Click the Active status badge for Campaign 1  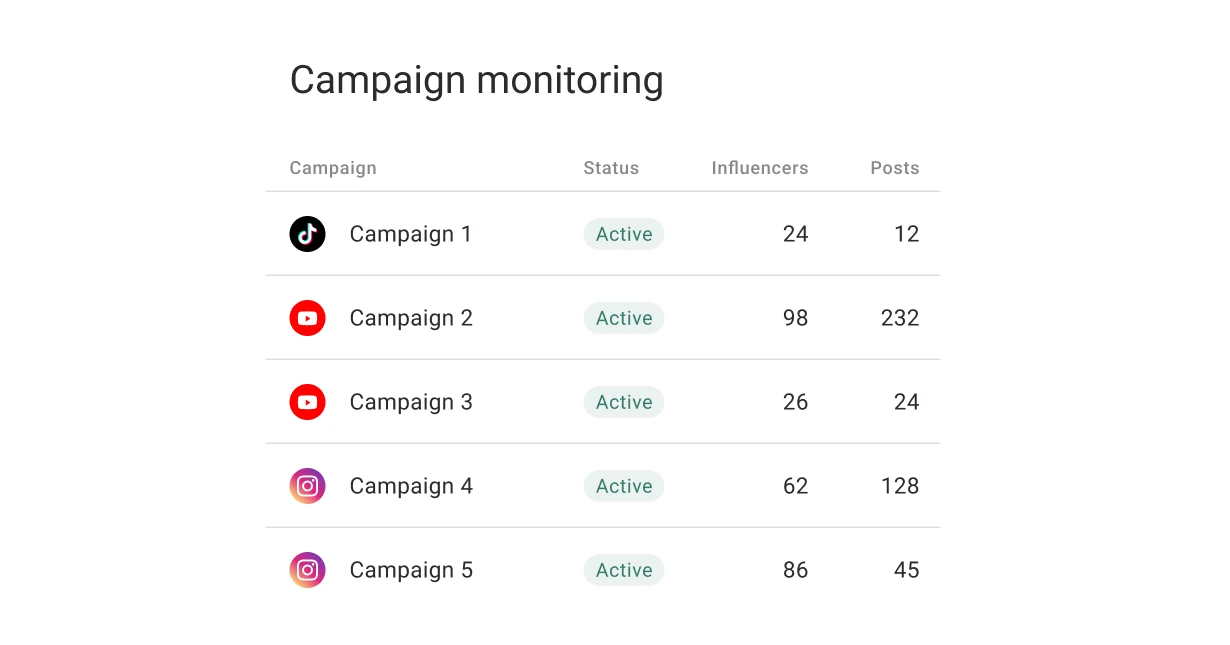pyautogui.click(x=624, y=234)
